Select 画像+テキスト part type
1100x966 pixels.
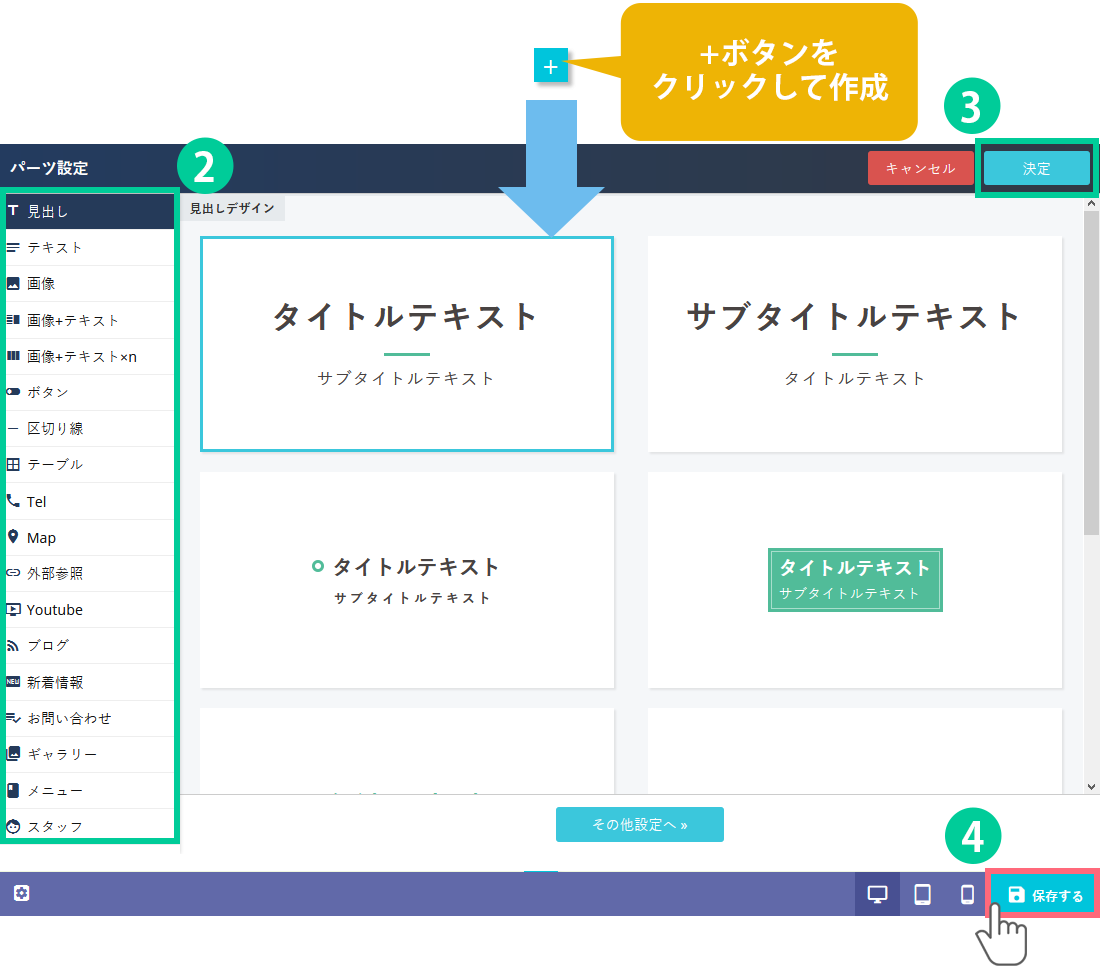coord(72,321)
